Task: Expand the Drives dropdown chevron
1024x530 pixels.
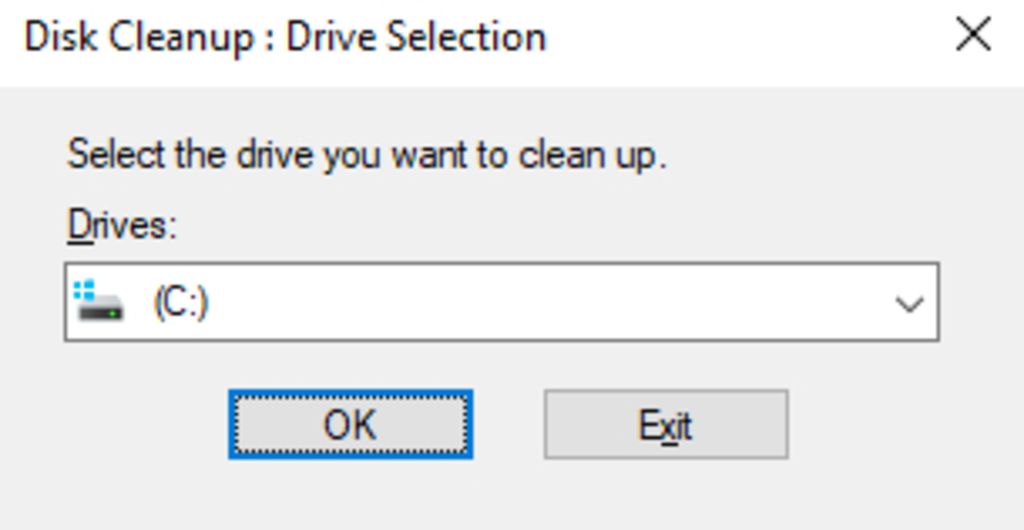Action: coord(909,304)
